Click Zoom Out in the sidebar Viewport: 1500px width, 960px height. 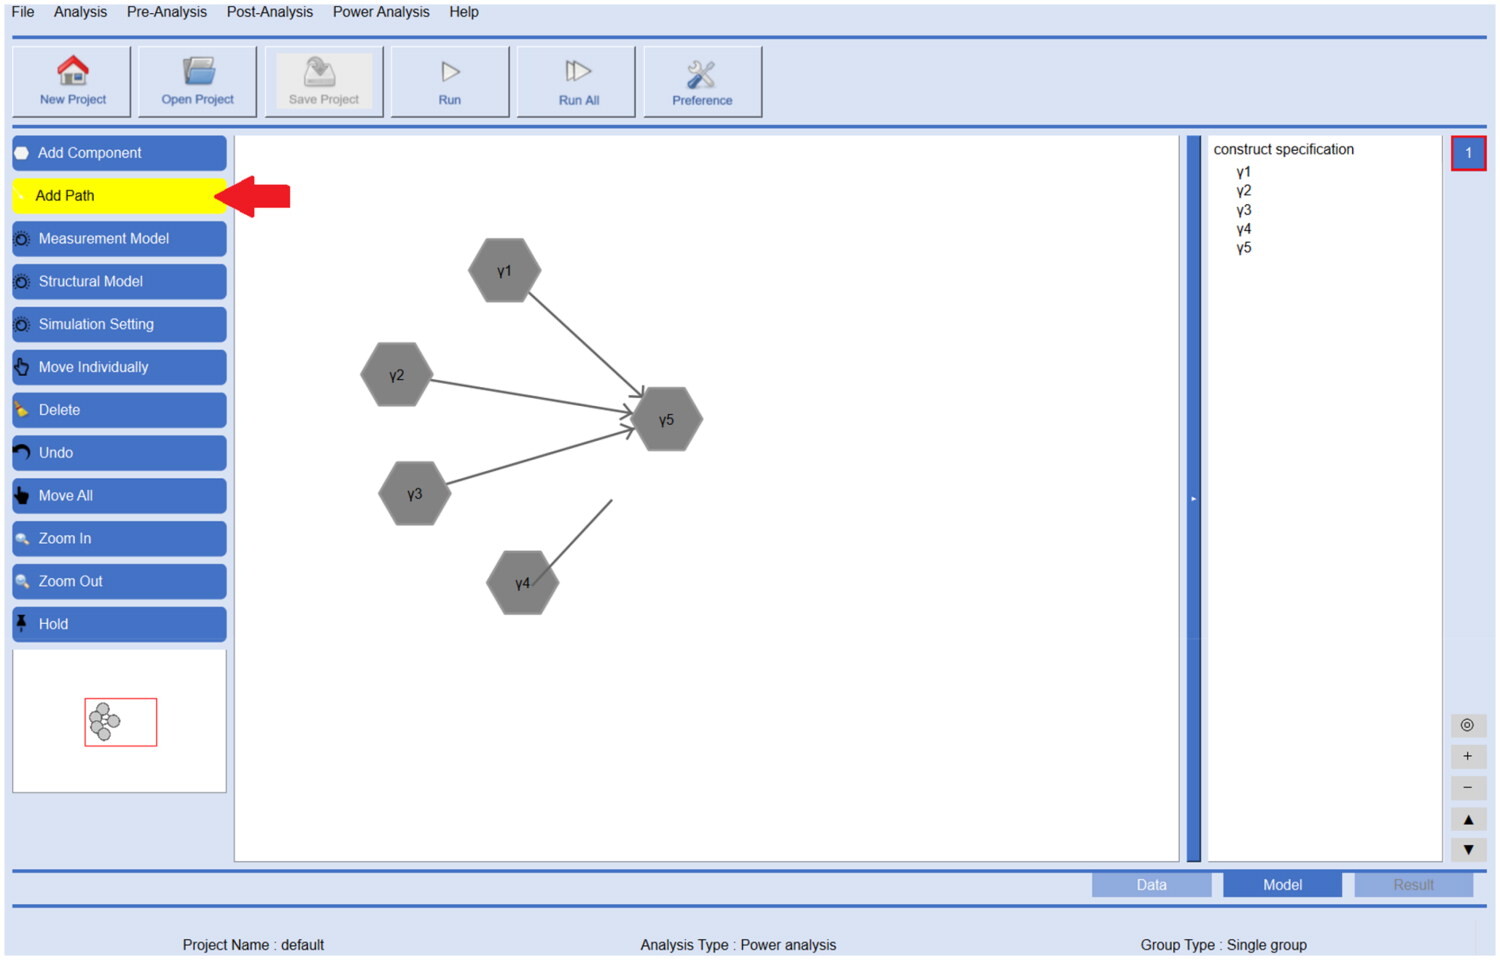(x=119, y=581)
